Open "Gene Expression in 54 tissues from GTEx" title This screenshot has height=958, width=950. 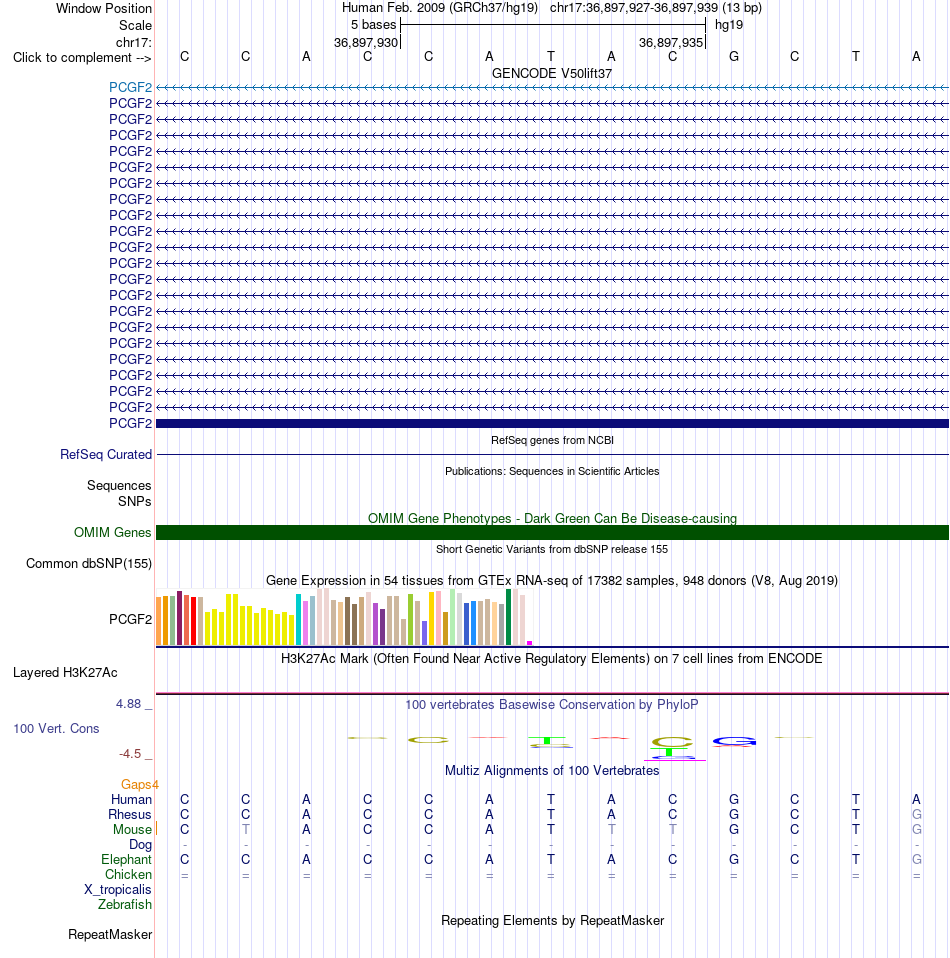point(552,580)
